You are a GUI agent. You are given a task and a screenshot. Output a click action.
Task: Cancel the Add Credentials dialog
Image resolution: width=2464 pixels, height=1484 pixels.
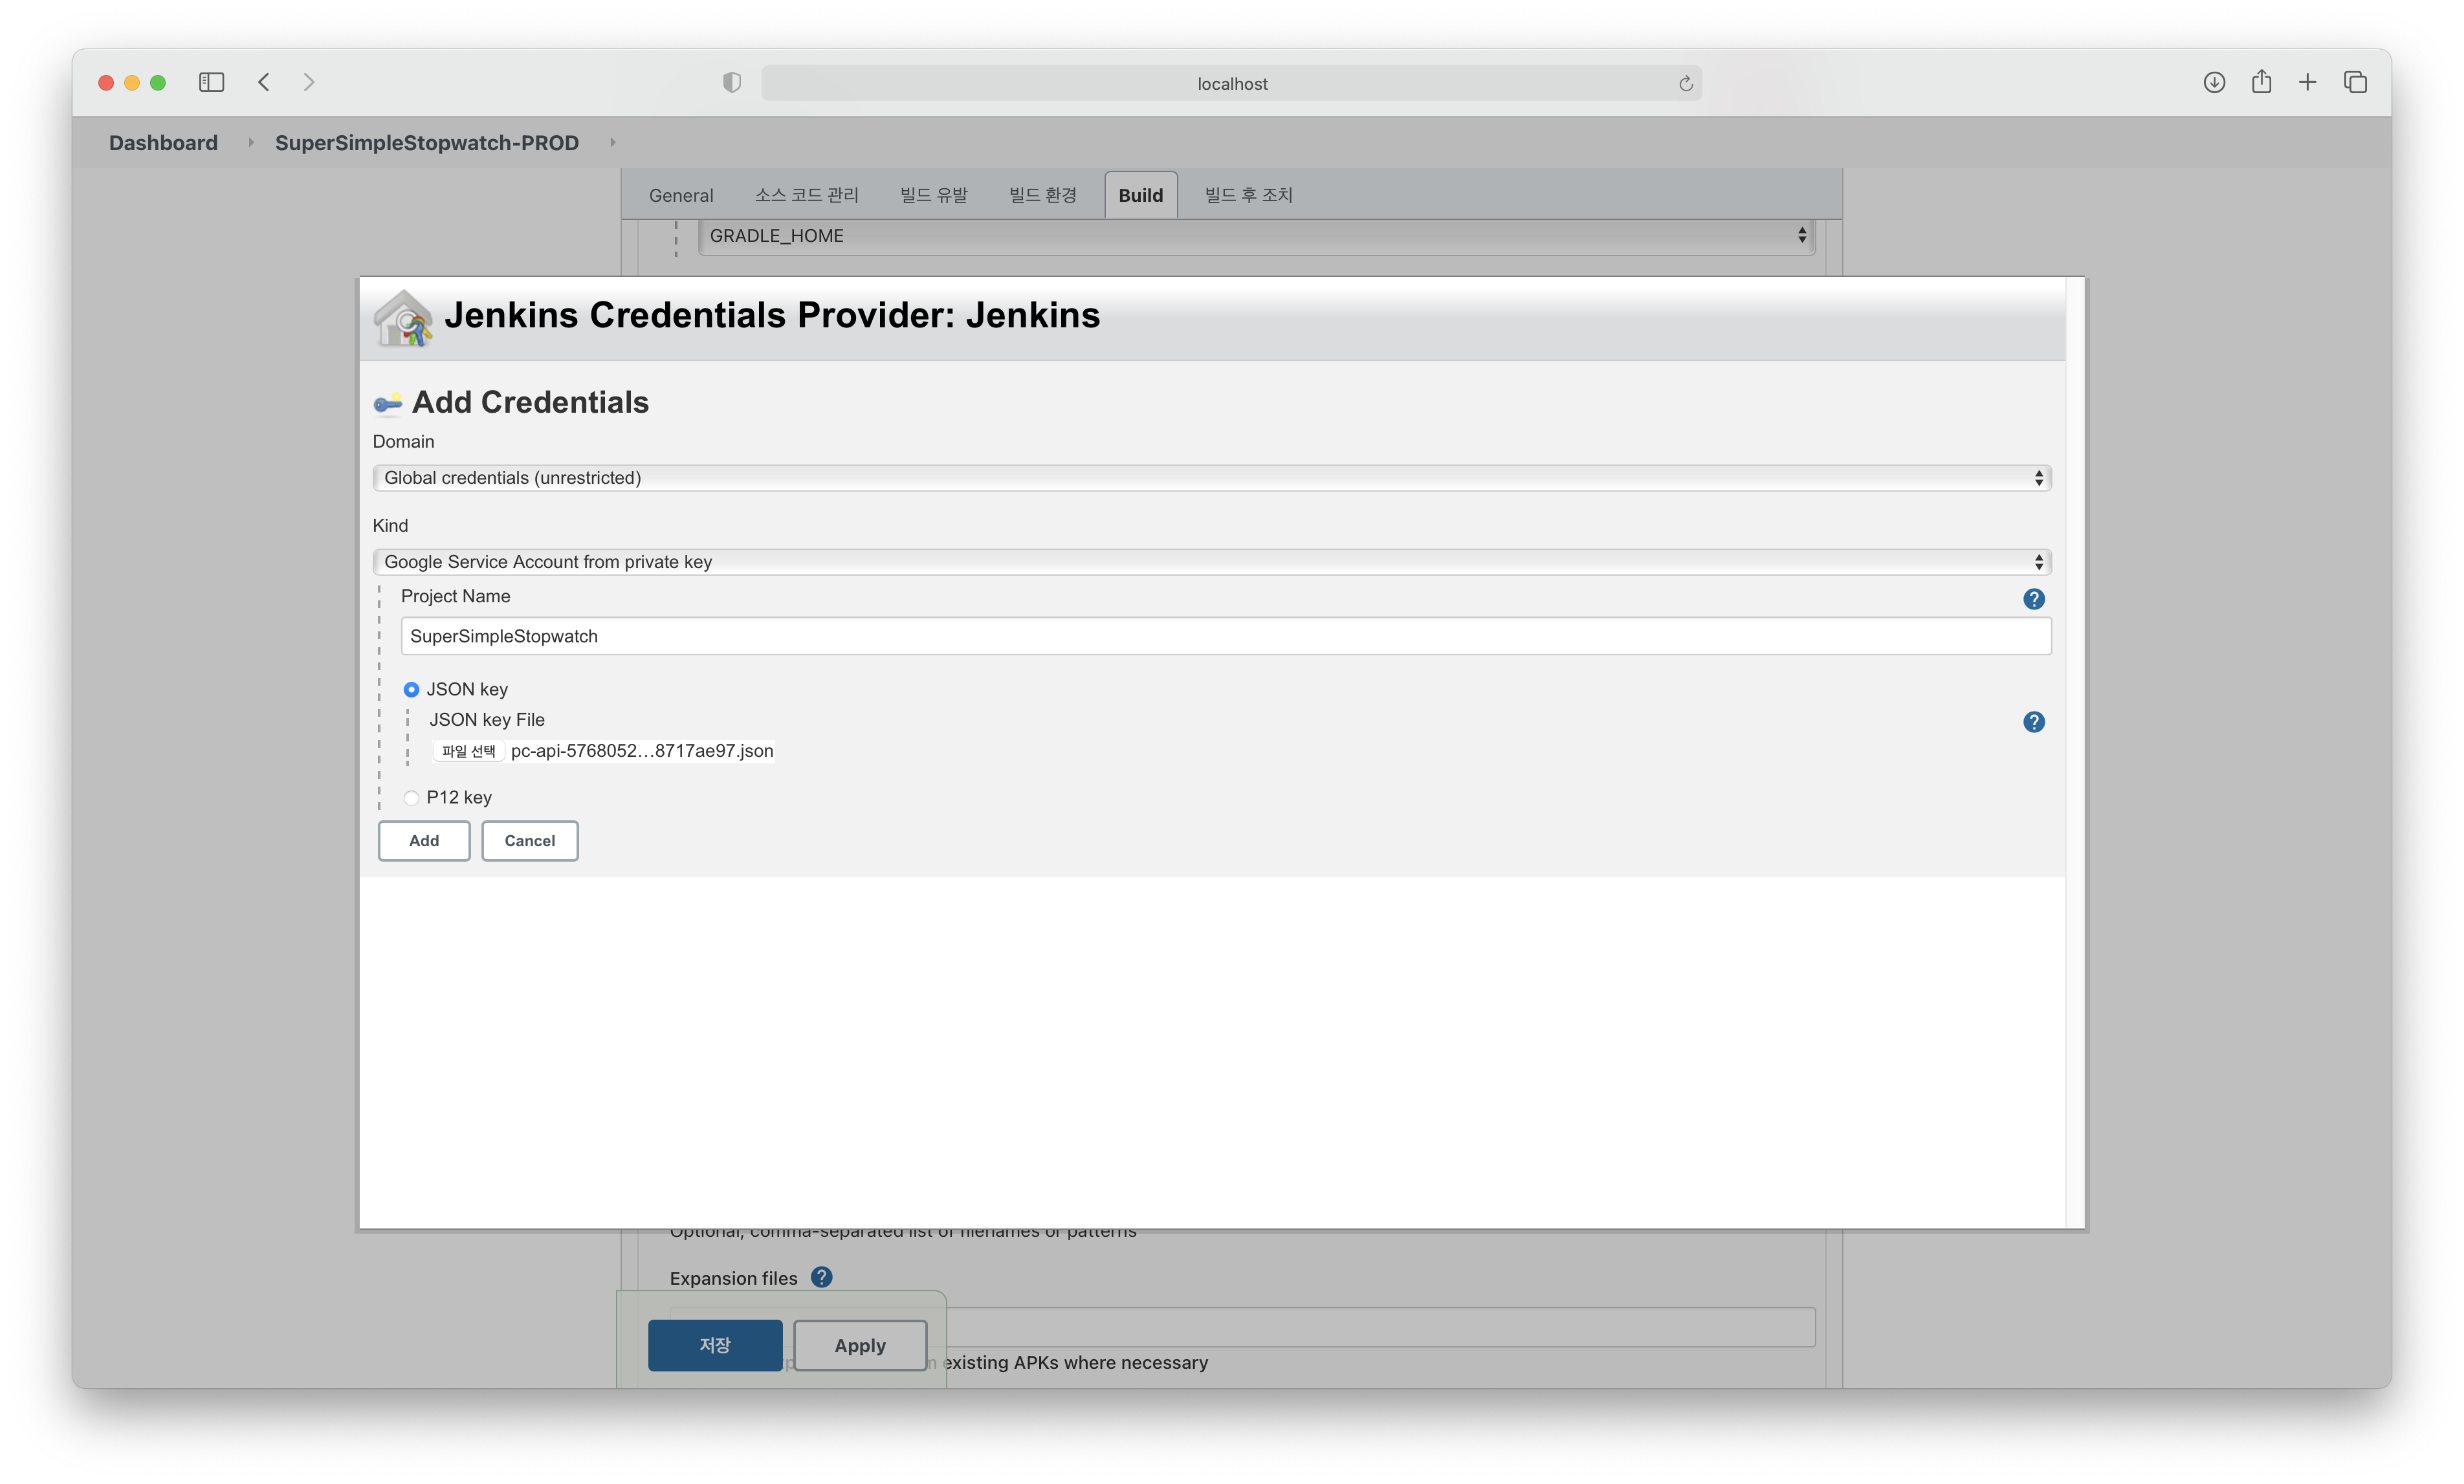[x=529, y=841]
